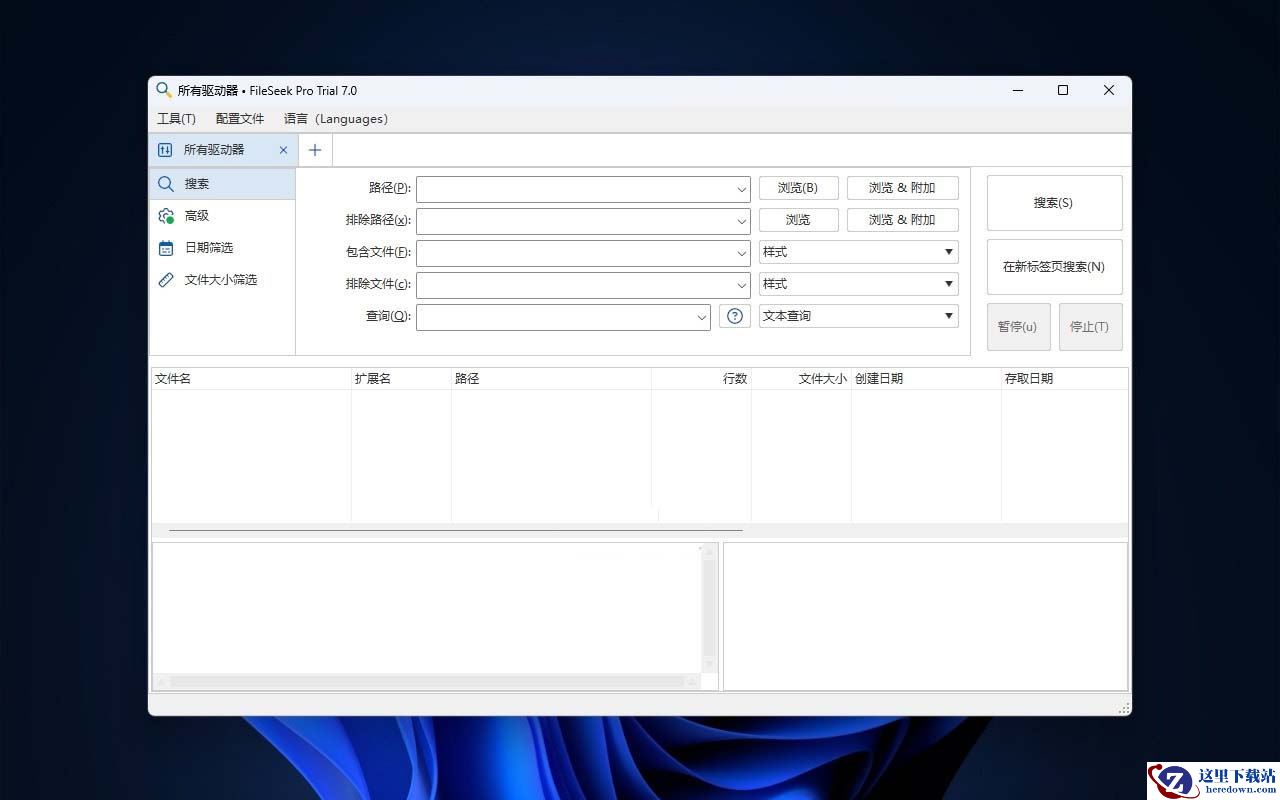
Task: Click the 所有驱动器 tab settings icon
Action: pyautogui.click(x=165, y=150)
